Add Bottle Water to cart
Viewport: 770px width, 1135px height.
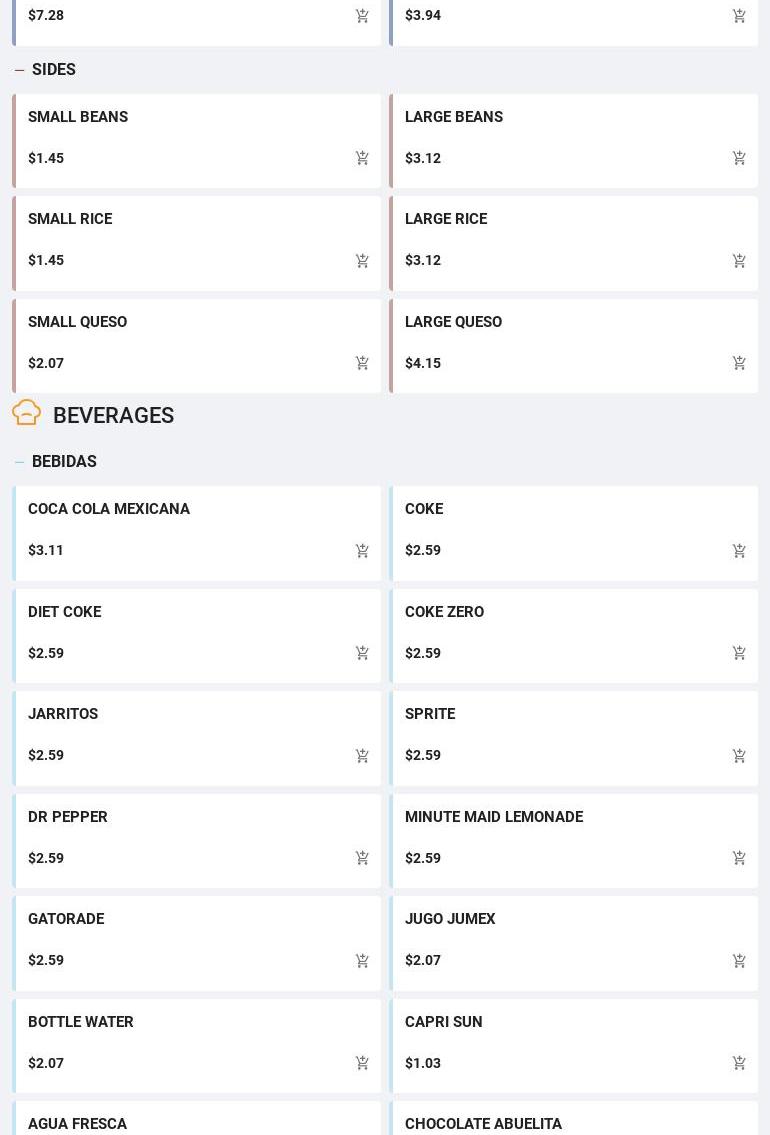click(x=362, y=1063)
